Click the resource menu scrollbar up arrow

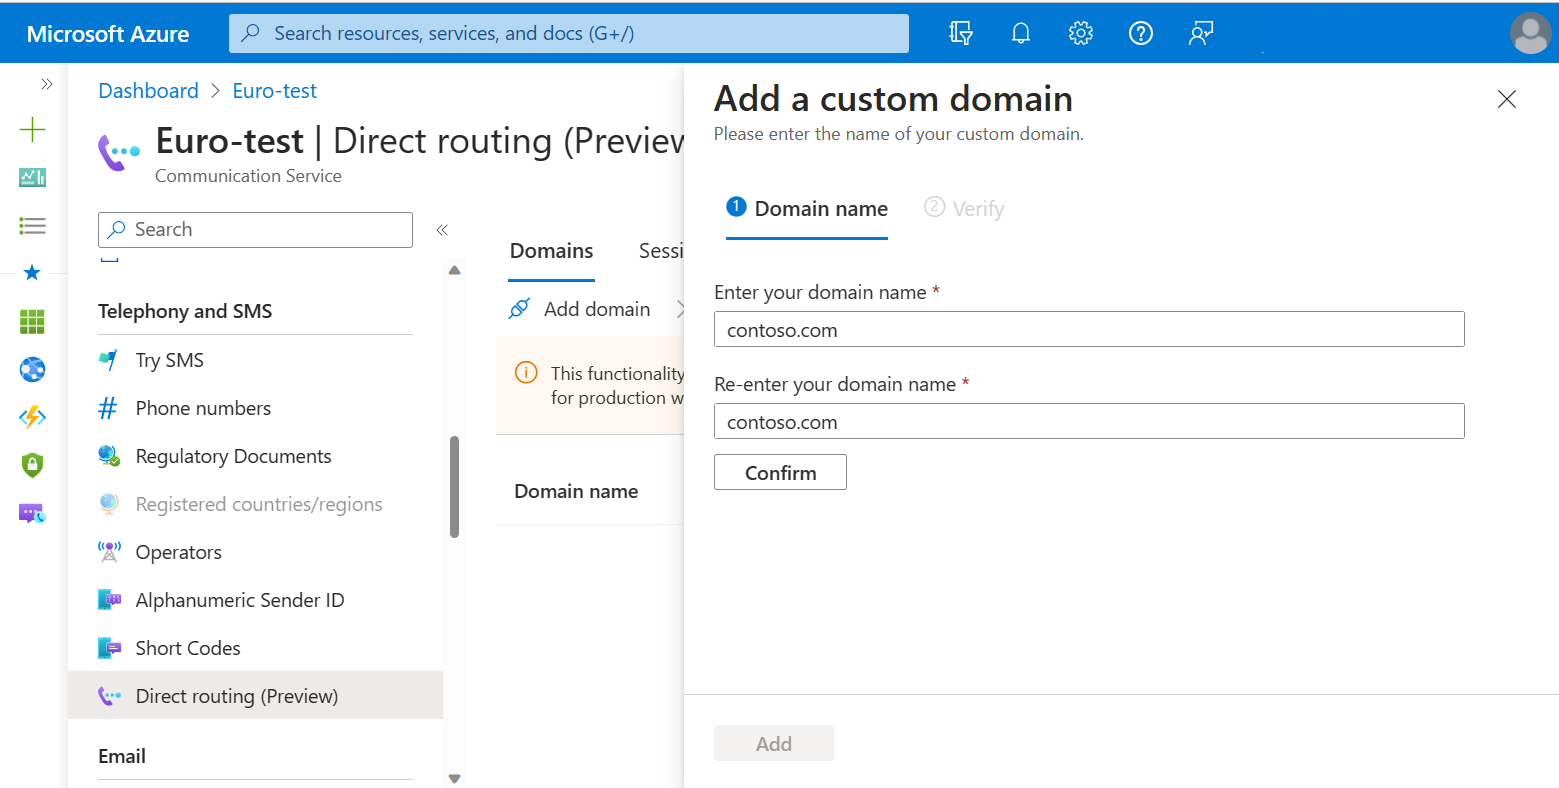point(455,270)
